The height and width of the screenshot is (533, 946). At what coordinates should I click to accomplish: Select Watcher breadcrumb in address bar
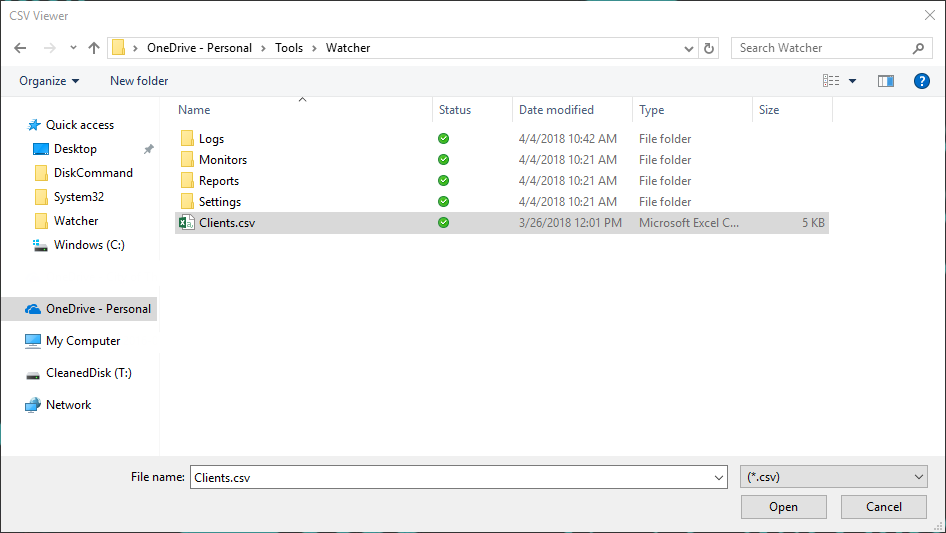click(348, 48)
